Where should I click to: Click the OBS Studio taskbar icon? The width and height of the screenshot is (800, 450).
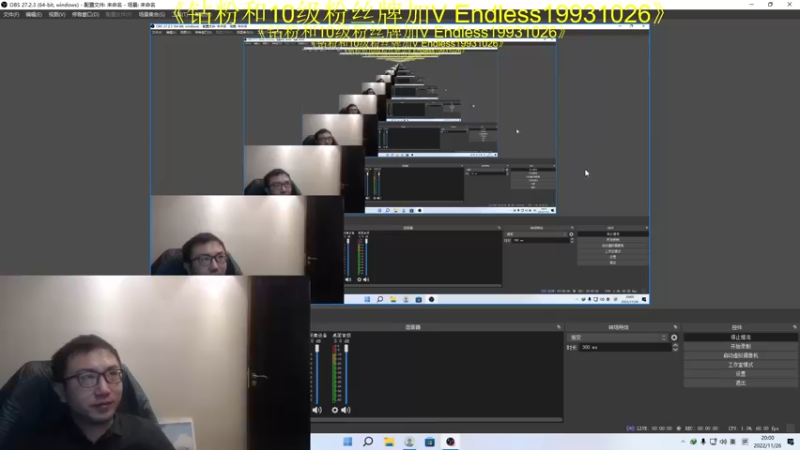450,441
